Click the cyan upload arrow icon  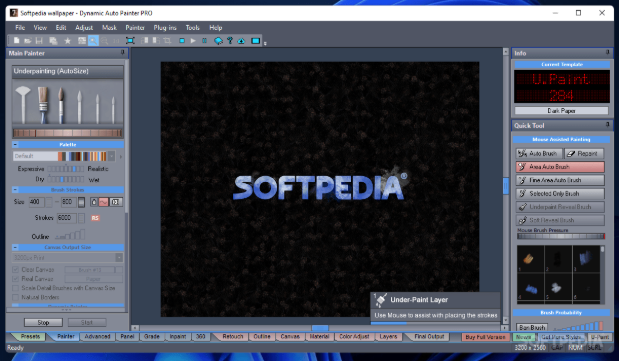click(241, 40)
